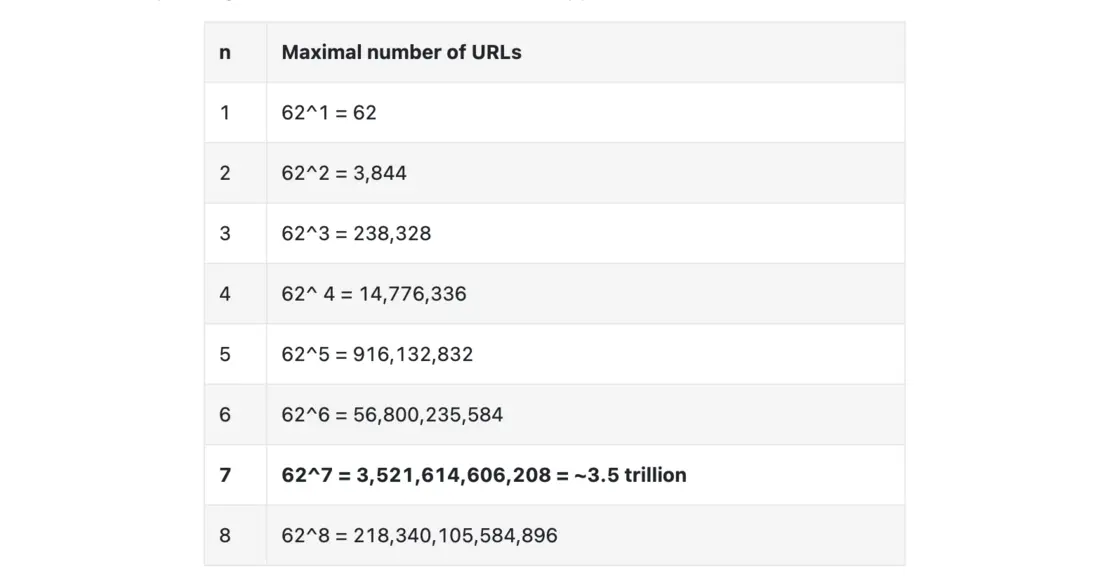Select the '62^1 = 62' cell
1098x583 pixels.
coord(329,113)
